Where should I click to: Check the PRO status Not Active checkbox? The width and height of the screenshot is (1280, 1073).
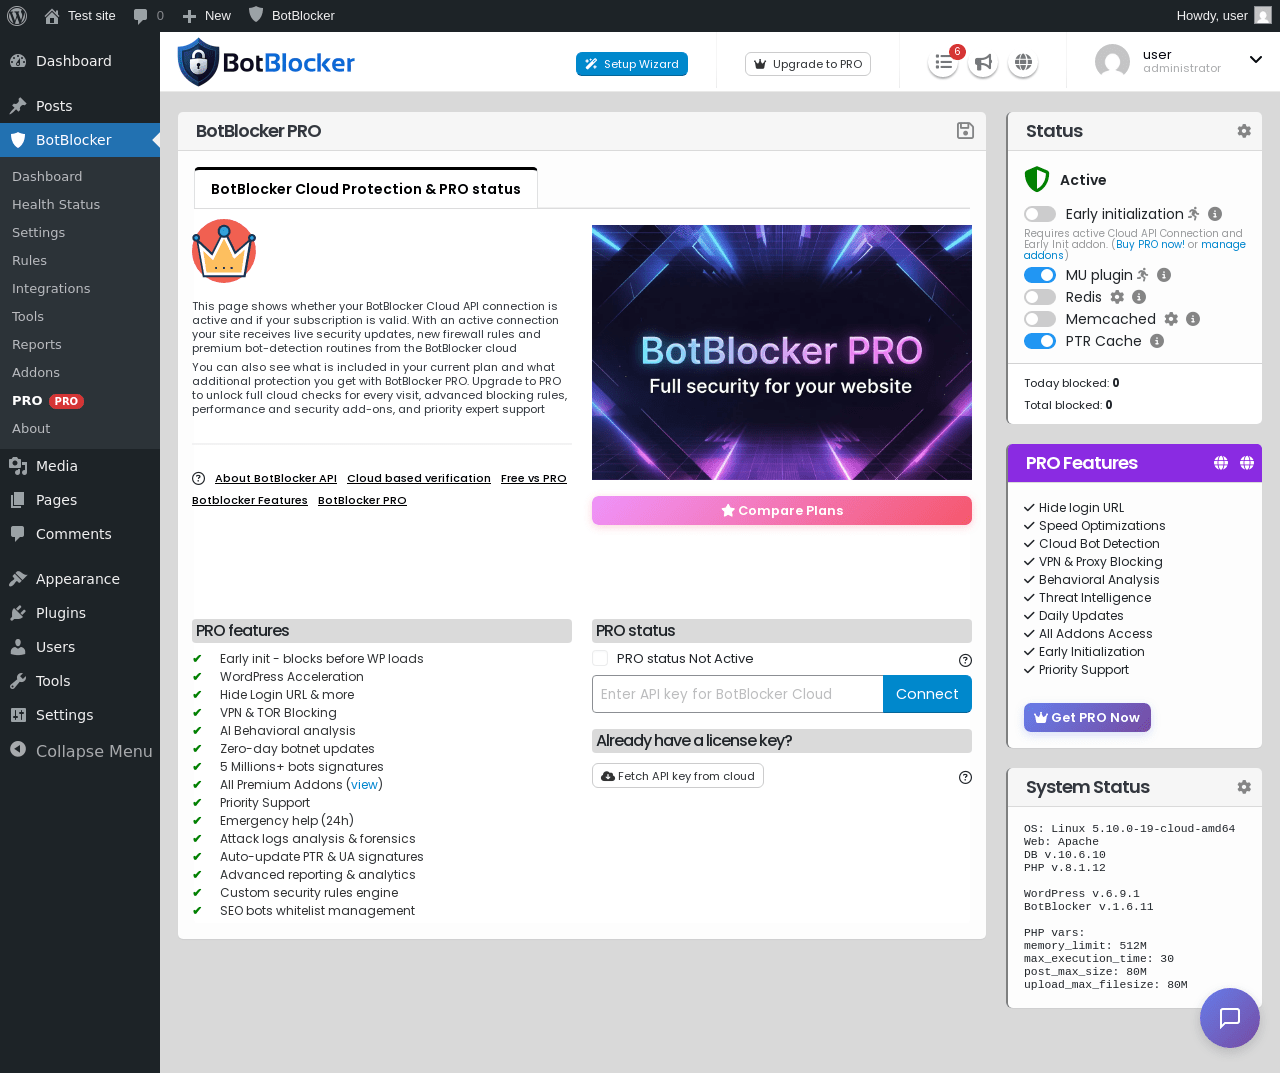click(x=600, y=658)
